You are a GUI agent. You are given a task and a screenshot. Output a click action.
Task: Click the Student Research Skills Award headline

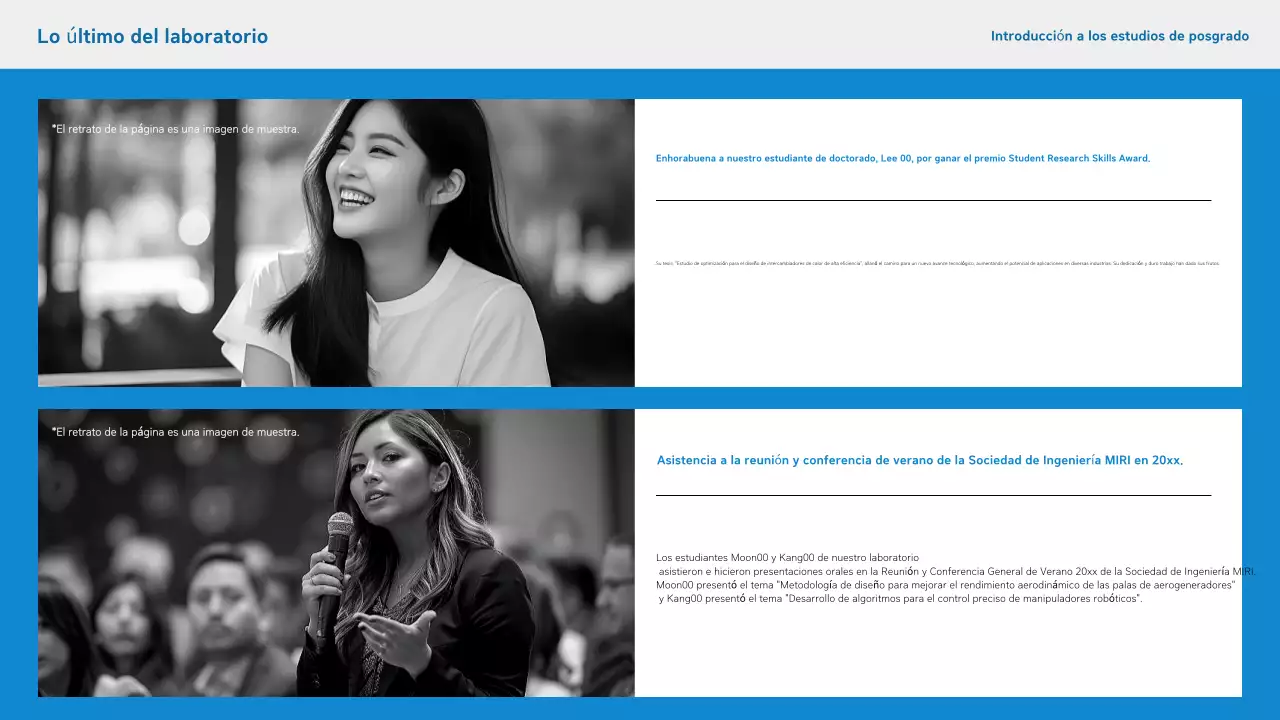(x=903, y=158)
